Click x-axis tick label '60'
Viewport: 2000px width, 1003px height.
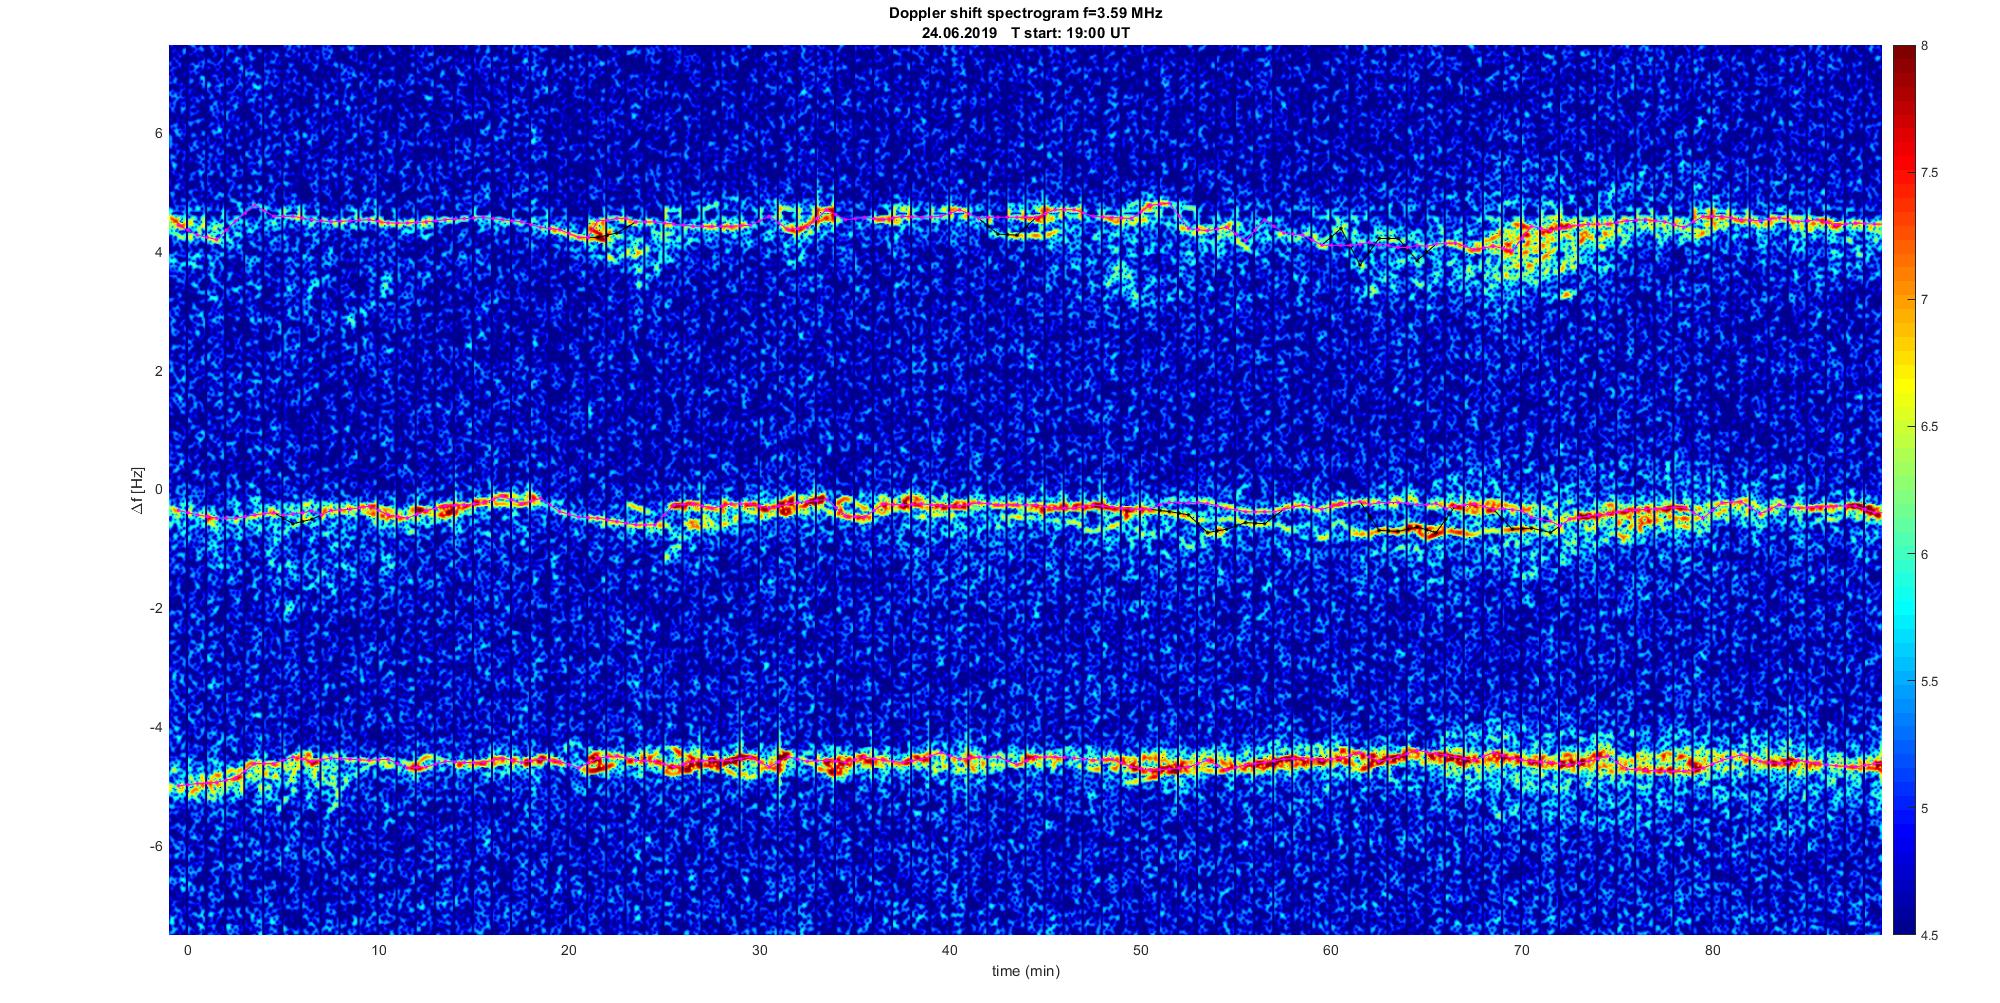[1331, 950]
